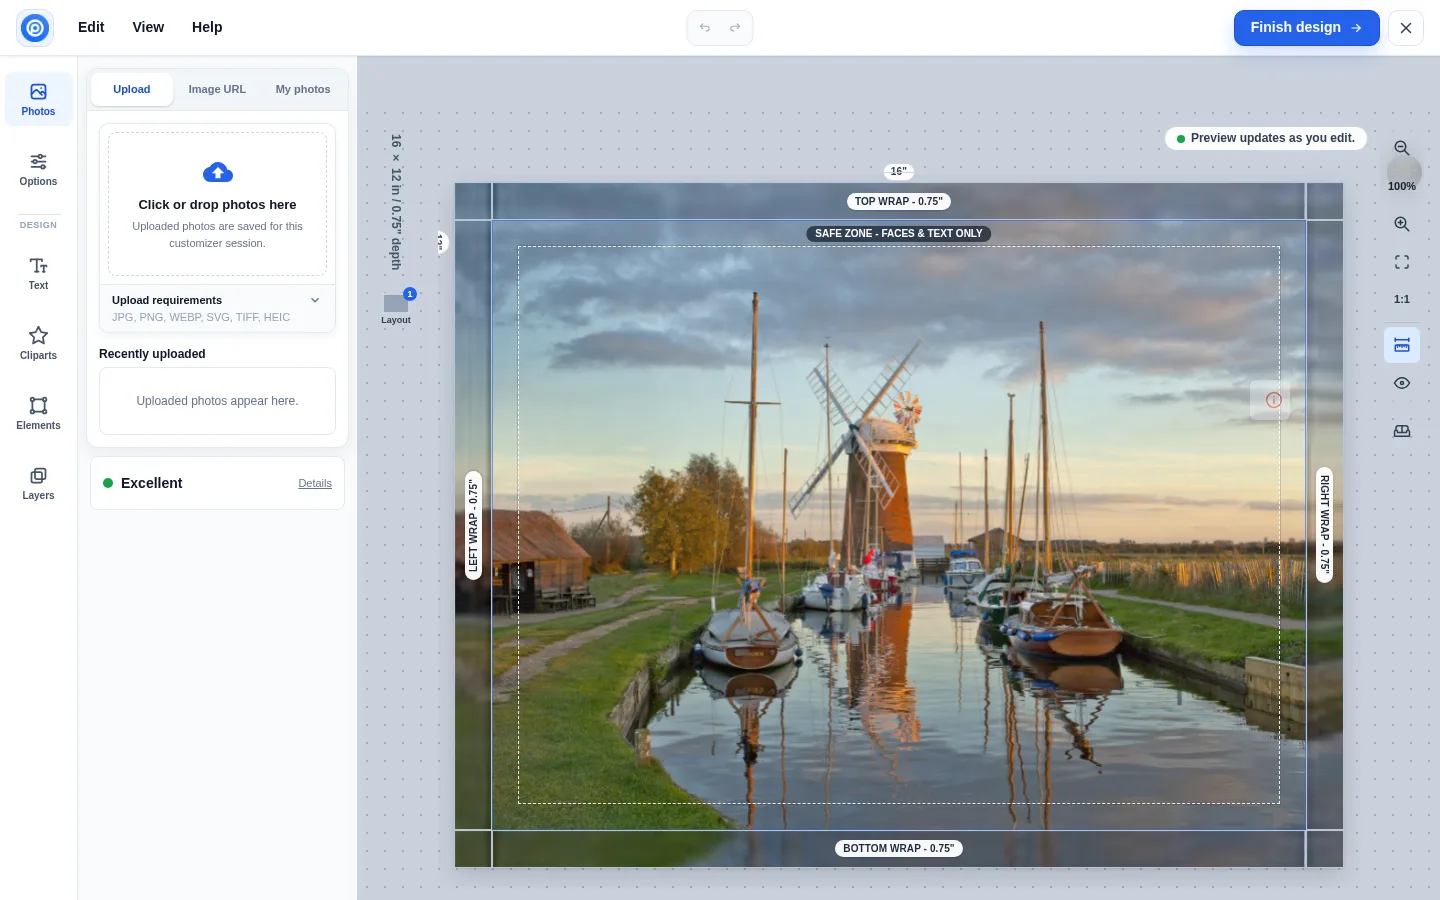The height and width of the screenshot is (900, 1440).
Task: Open the sofa room preview
Action: [x=1402, y=431]
